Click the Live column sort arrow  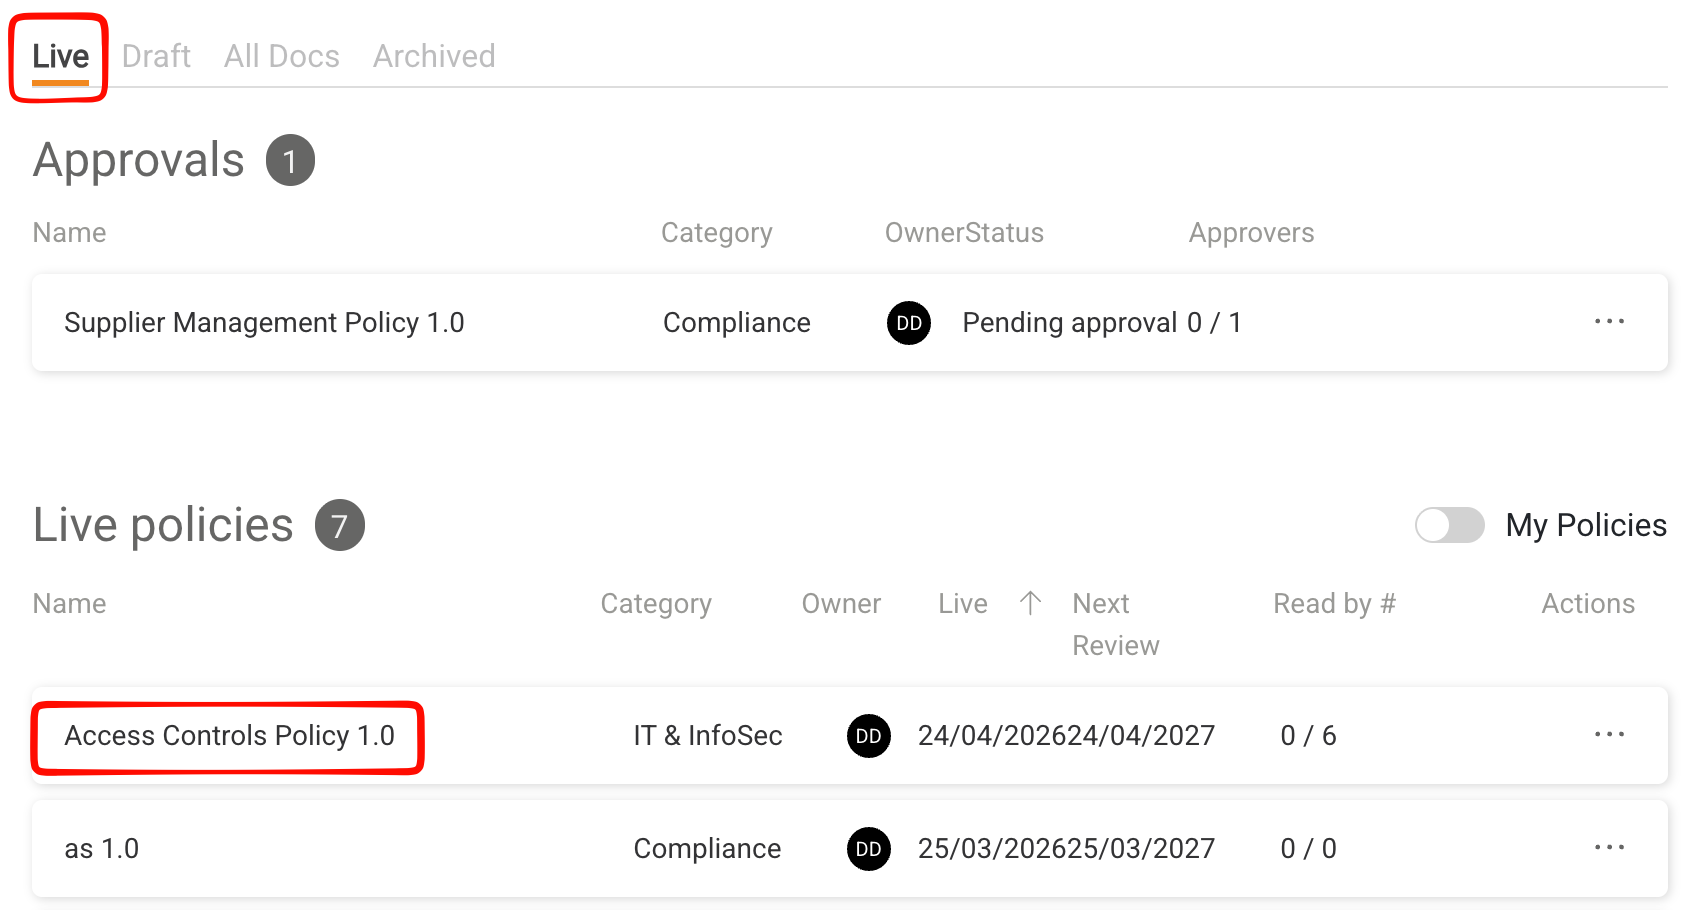(x=1030, y=603)
